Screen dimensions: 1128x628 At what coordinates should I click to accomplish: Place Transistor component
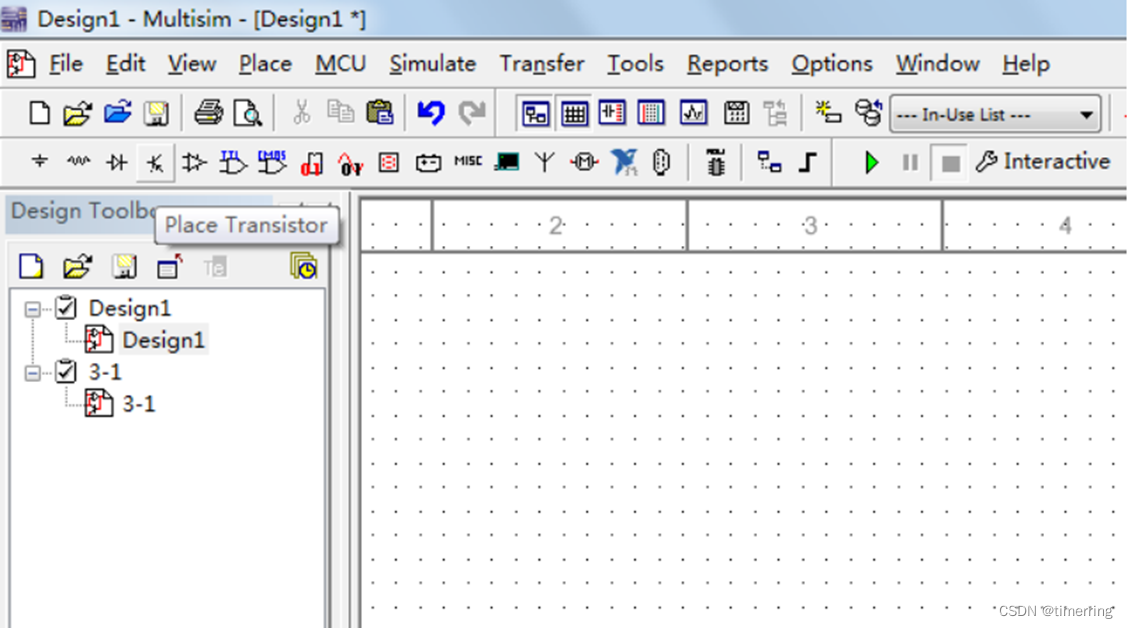pyautogui.click(x=155, y=163)
